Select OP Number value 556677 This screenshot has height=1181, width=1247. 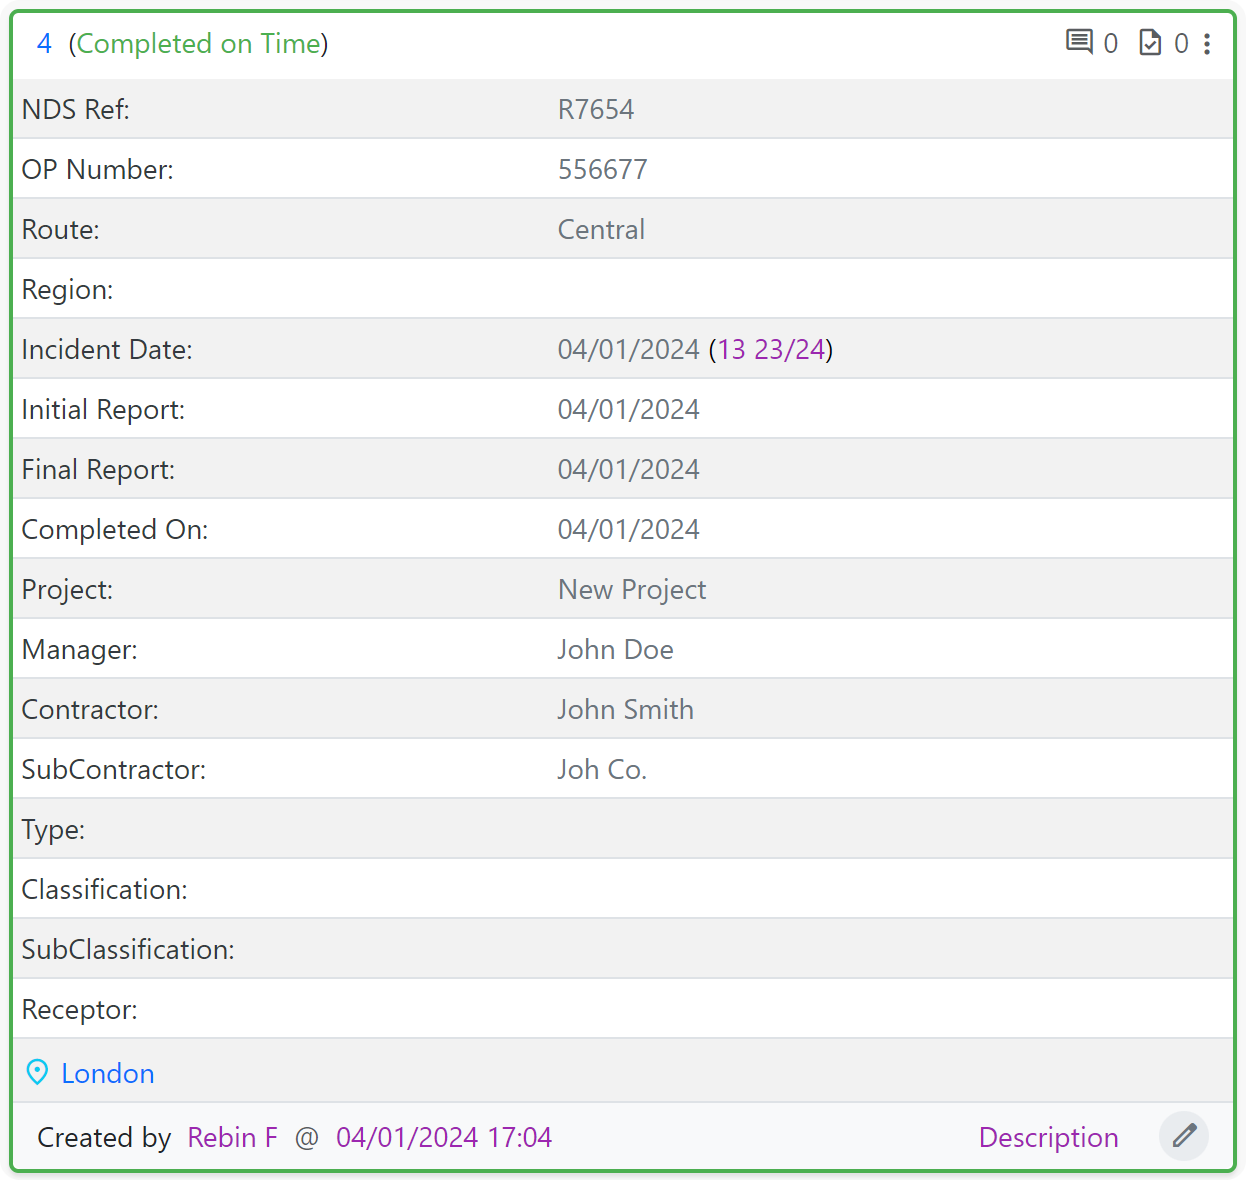coord(602,169)
